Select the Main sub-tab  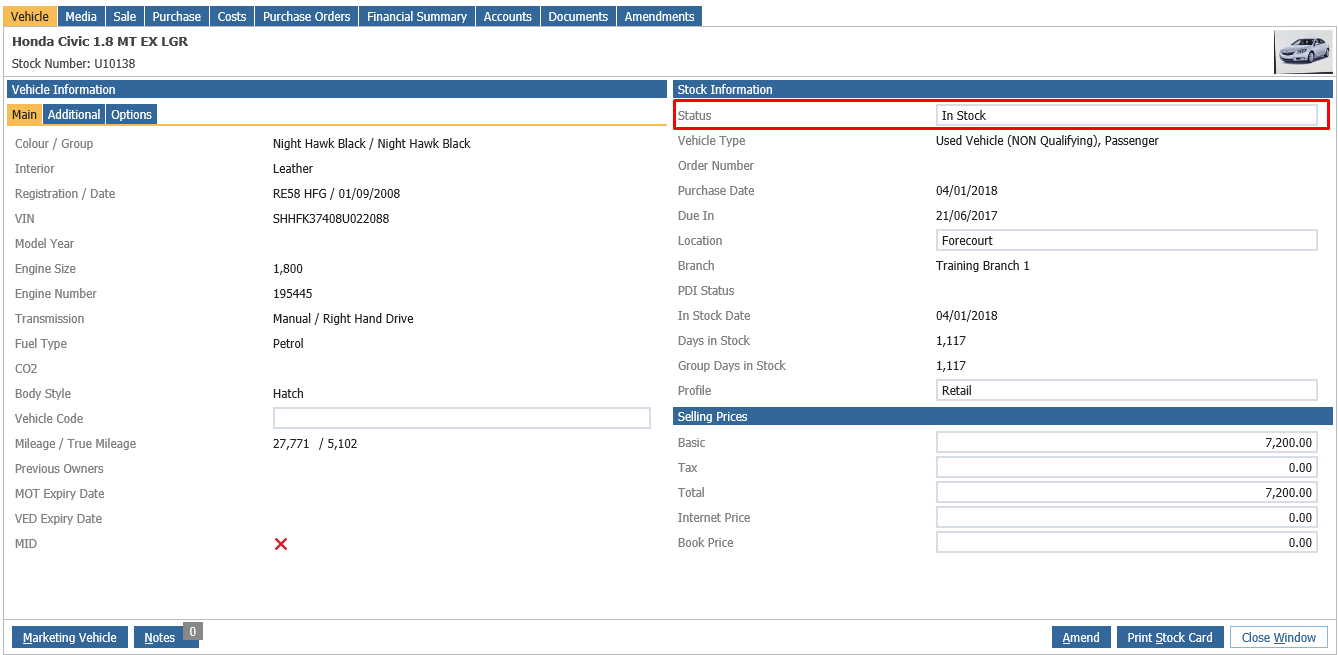tap(25, 115)
